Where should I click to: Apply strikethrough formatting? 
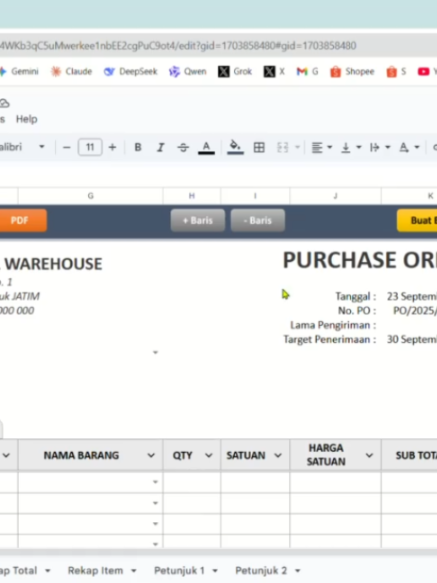[183, 148]
